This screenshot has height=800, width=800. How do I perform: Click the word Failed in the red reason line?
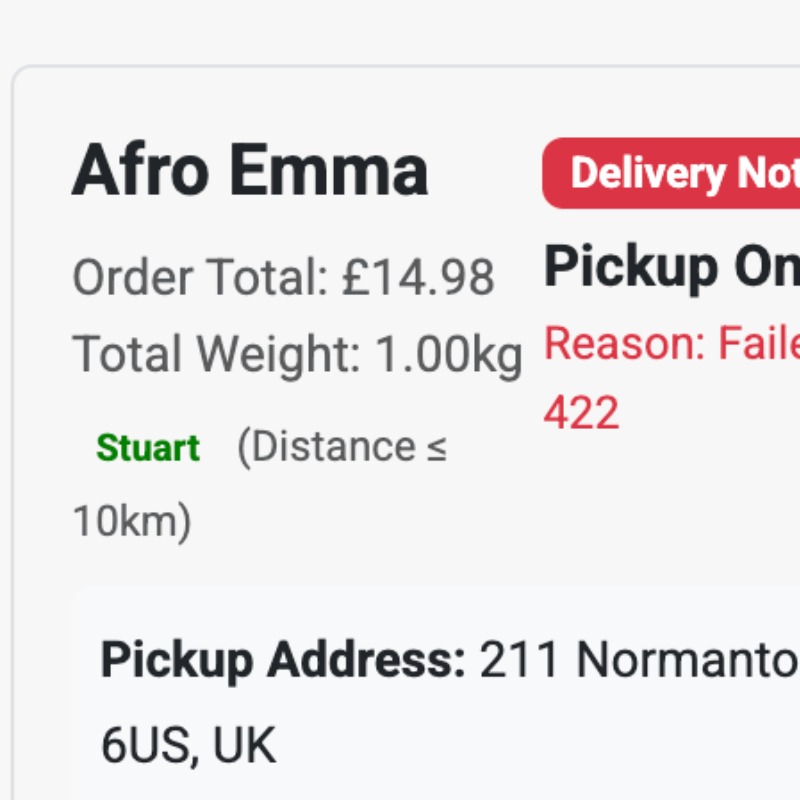coord(760,344)
